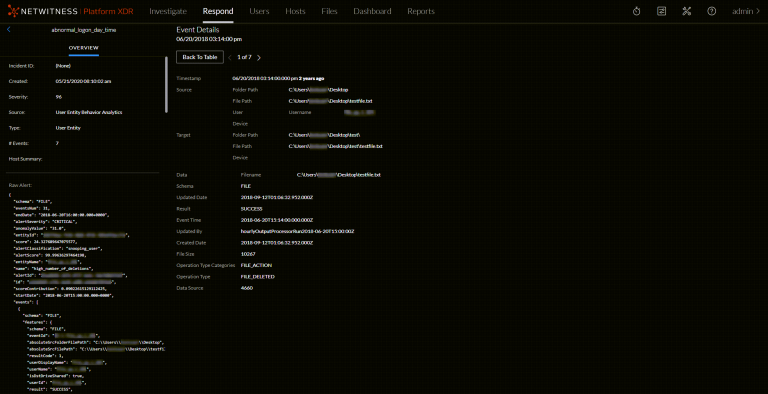The height and width of the screenshot is (394, 768).
Task: Click the raw alert 'high_number_of_deletions' name line
Action: (53, 269)
